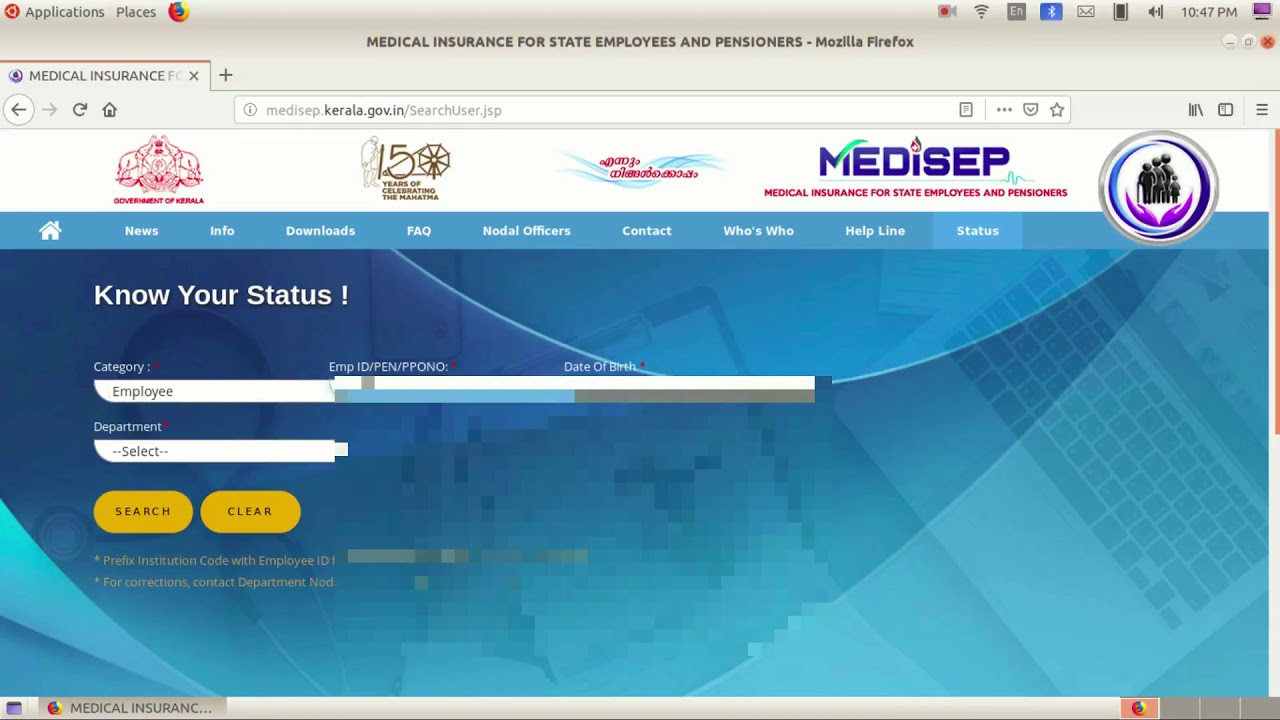Click the 'For corrections, contact Department' note

[214, 582]
